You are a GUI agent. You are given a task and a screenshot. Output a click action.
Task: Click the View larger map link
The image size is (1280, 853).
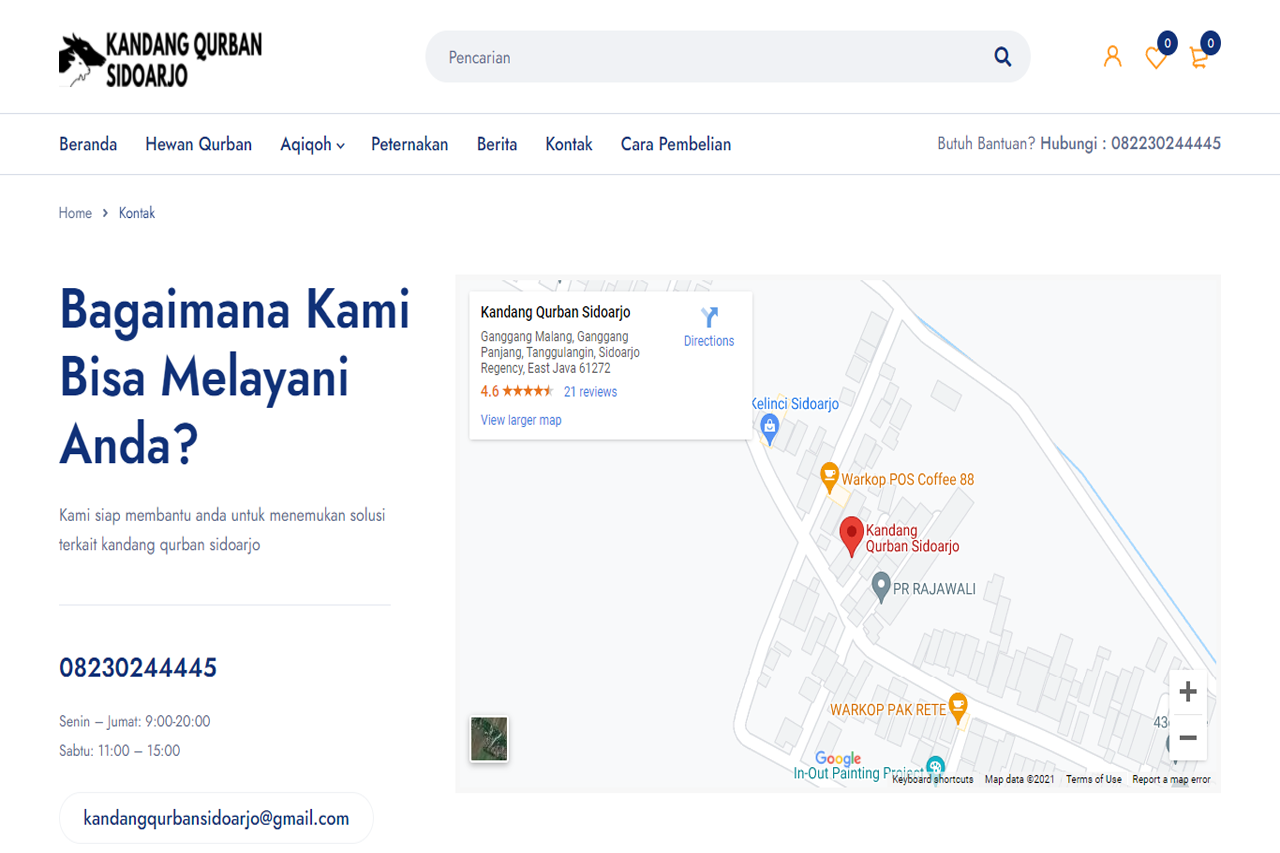click(x=521, y=420)
